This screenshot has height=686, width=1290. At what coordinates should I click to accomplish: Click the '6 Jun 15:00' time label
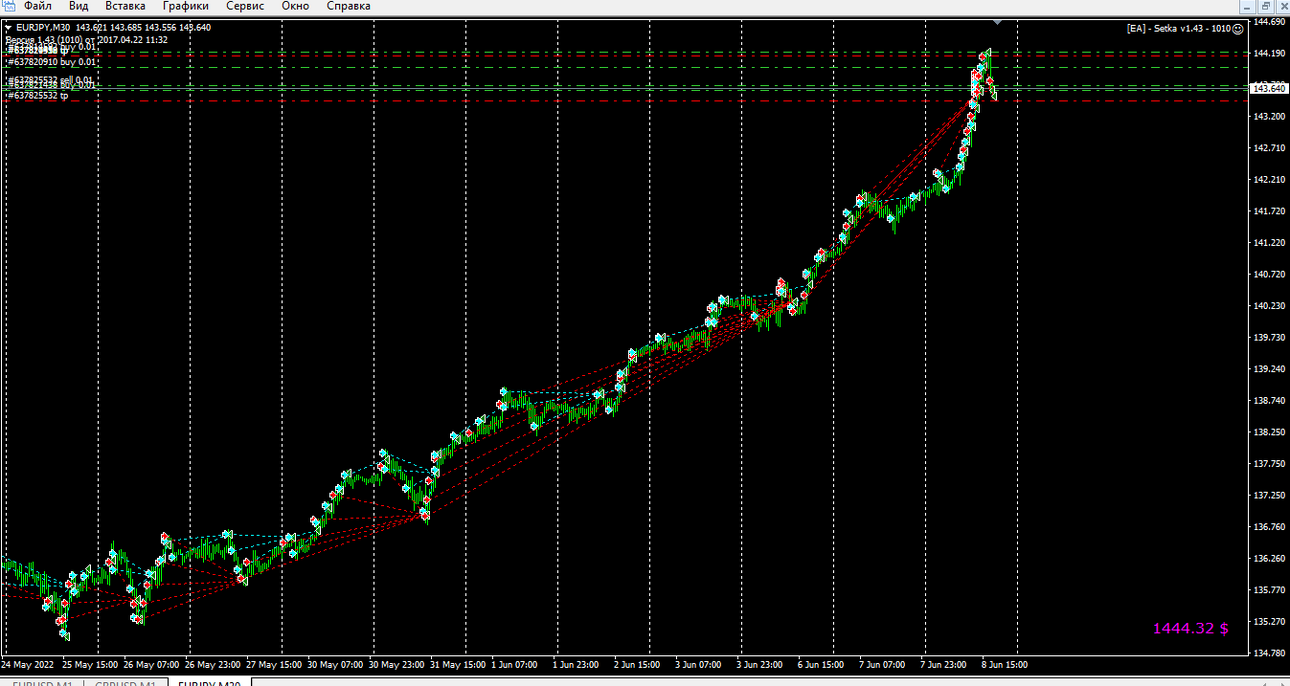823,664
